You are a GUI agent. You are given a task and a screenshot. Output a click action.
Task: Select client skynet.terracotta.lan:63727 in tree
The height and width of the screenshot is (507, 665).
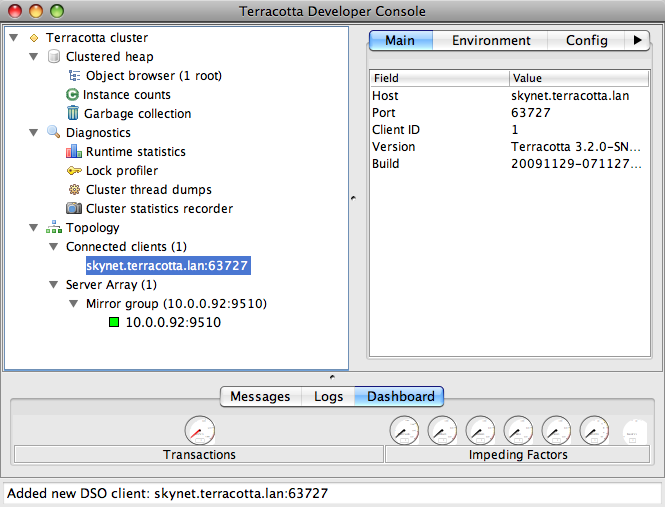(168, 266)
